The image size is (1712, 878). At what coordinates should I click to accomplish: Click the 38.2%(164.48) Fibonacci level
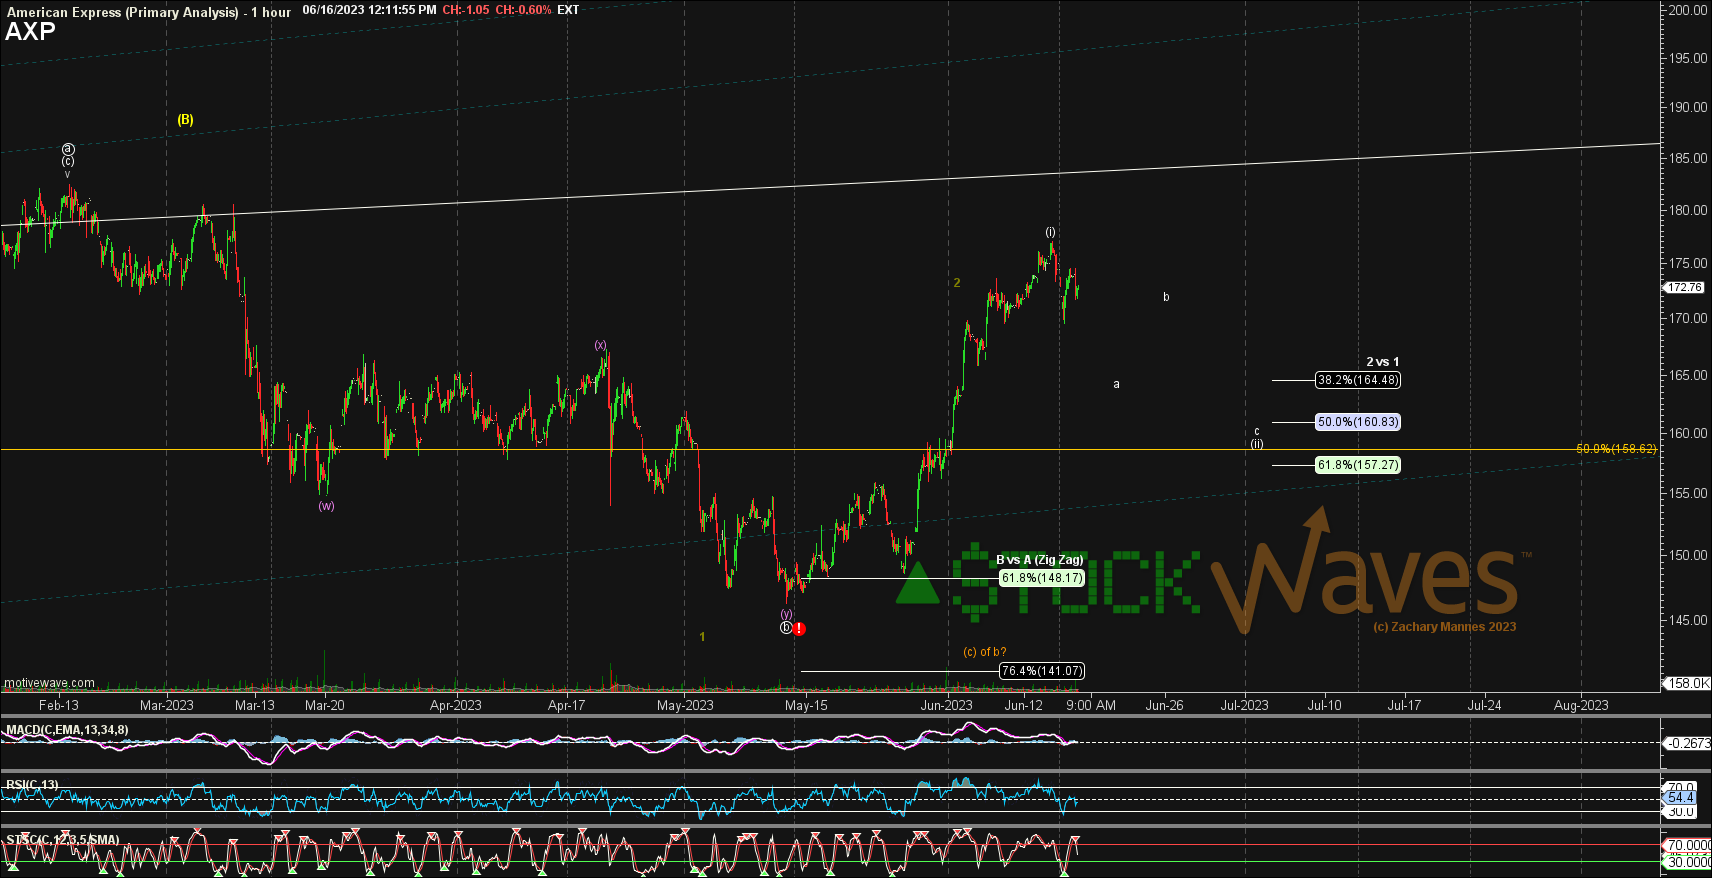point(1358,380)
